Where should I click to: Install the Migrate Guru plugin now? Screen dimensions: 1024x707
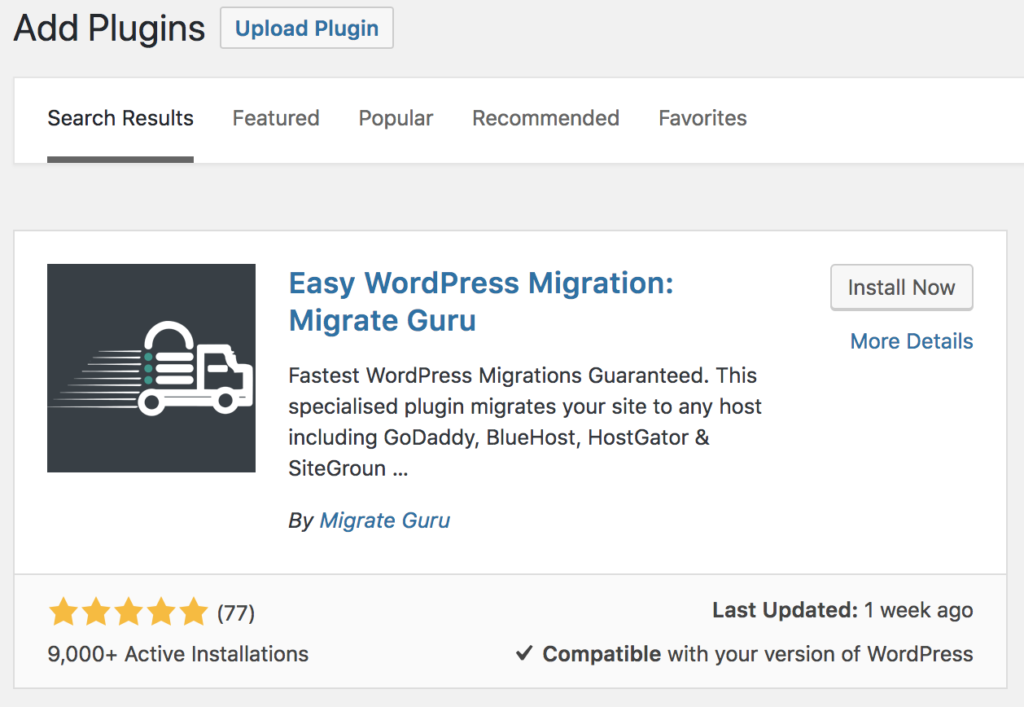pyautogui.click(x=901, y=288)
